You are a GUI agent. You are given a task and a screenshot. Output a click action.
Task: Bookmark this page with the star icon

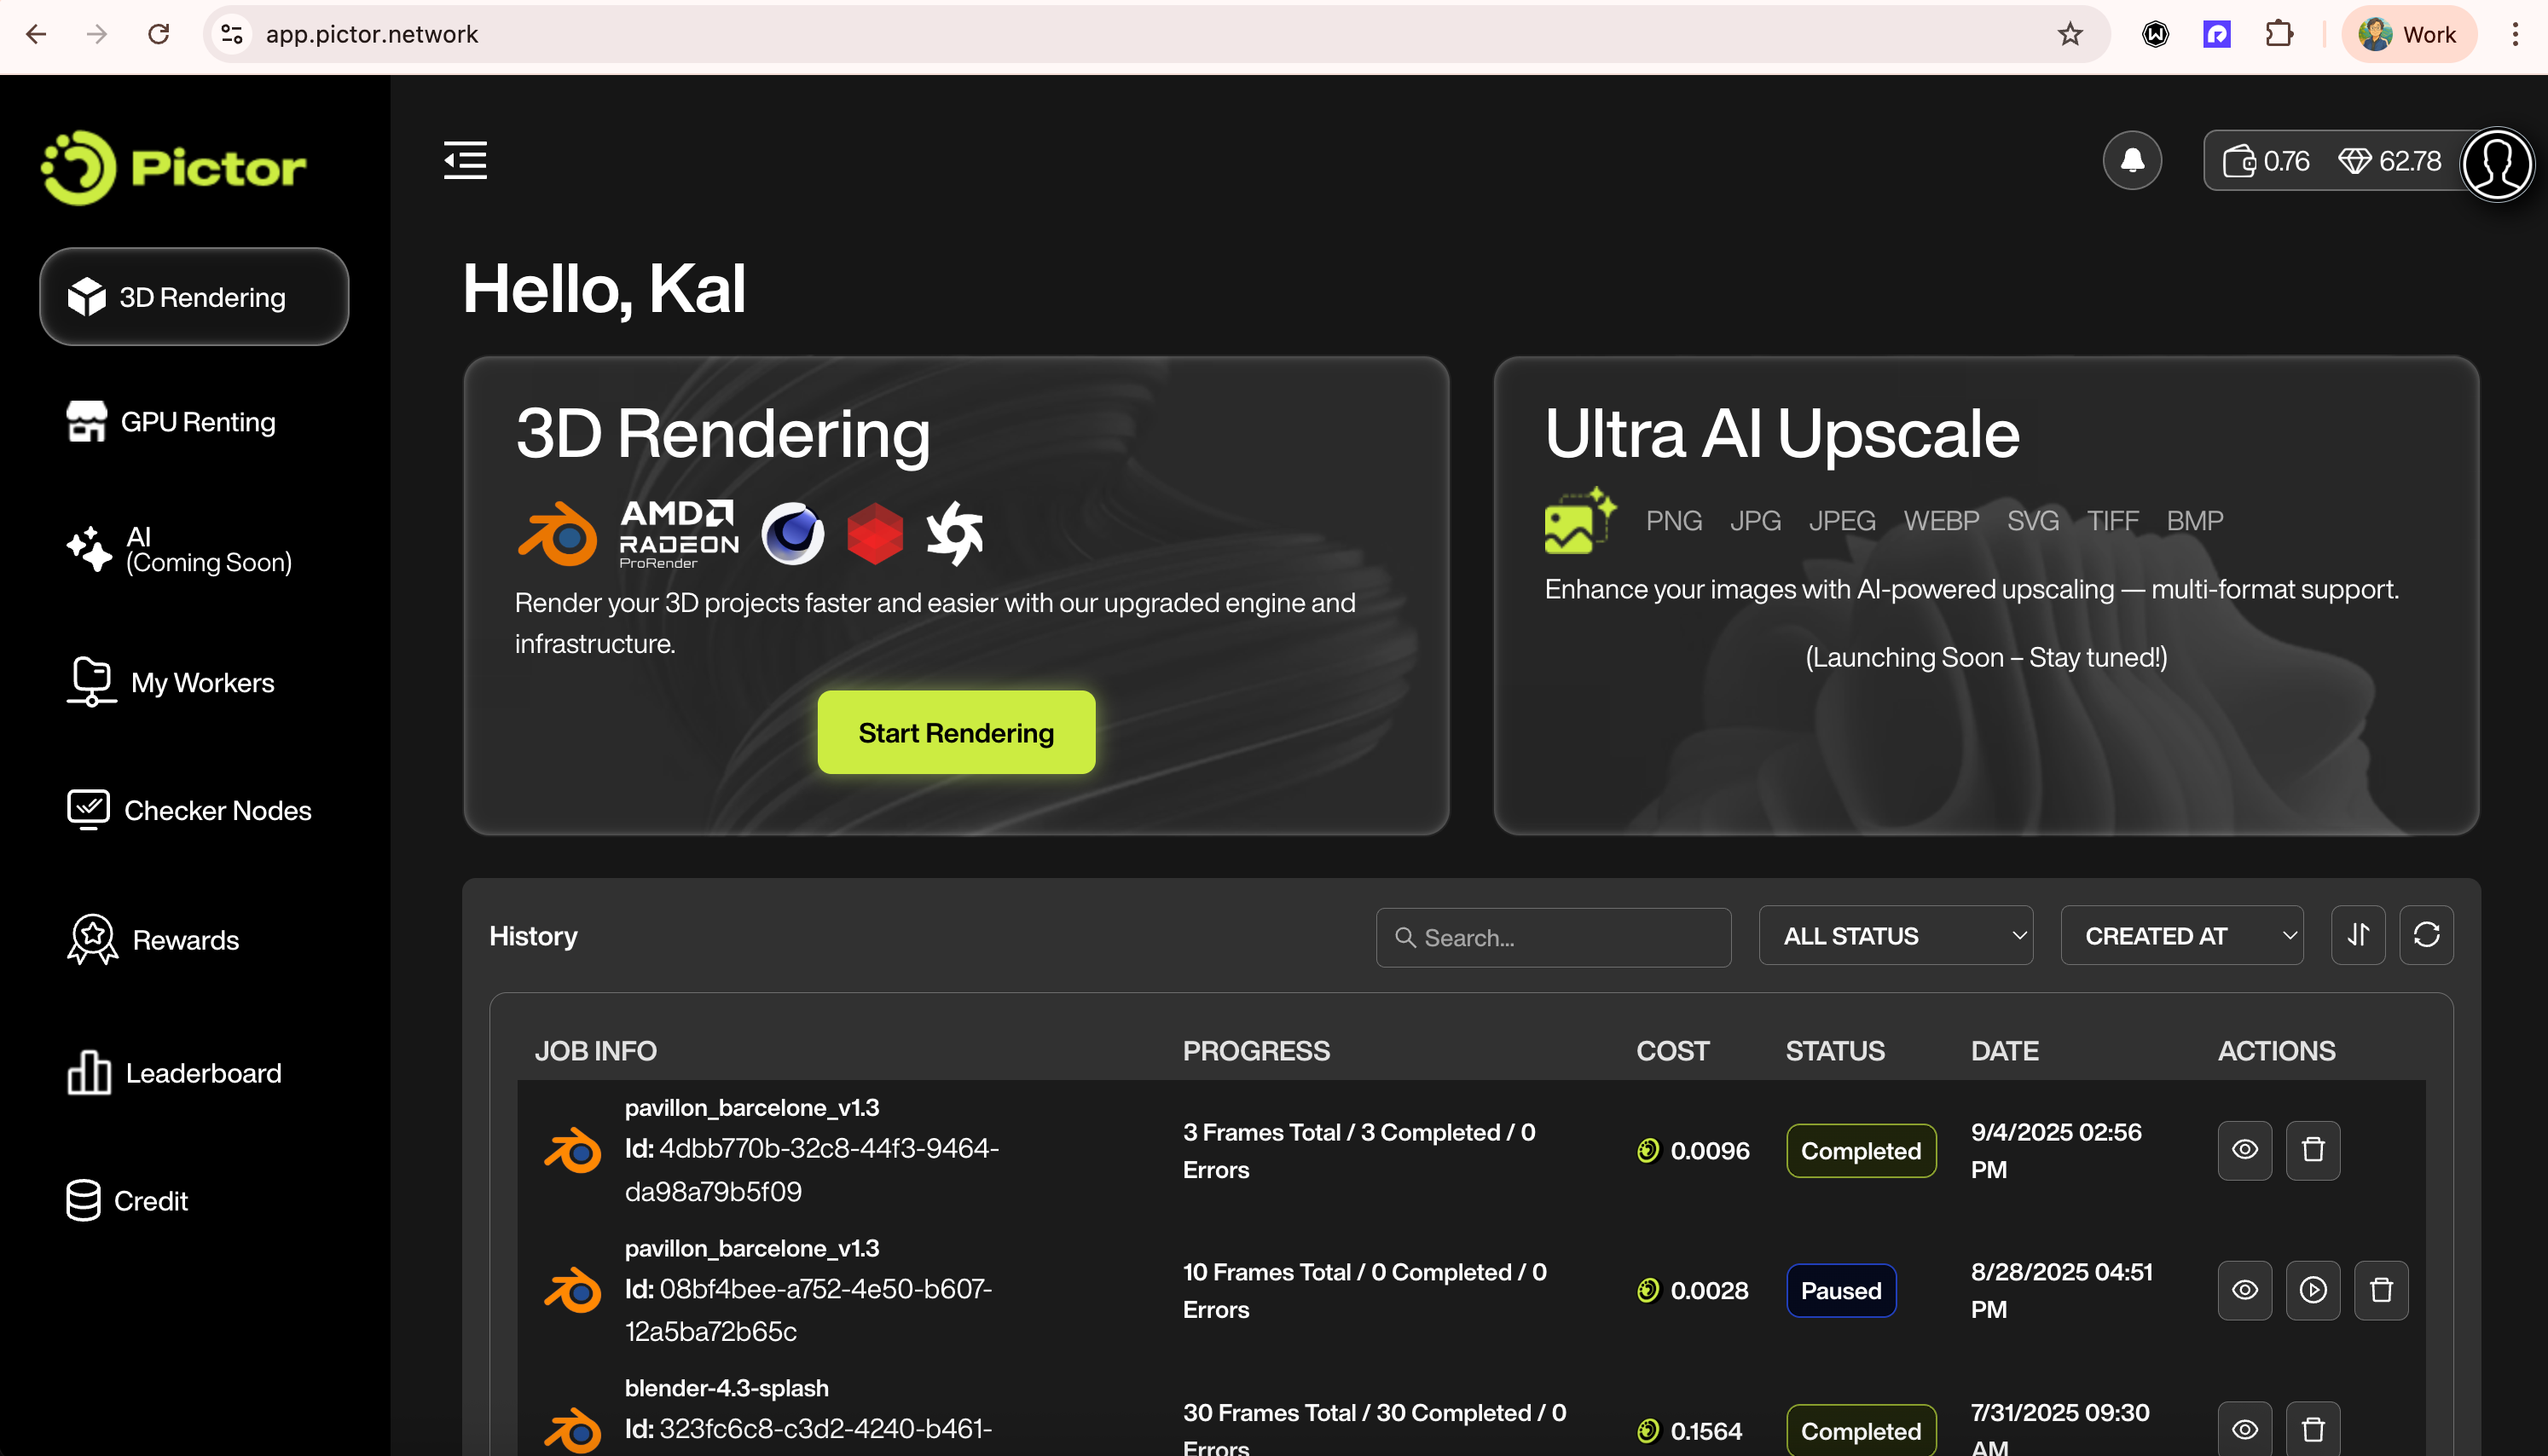2070,35
